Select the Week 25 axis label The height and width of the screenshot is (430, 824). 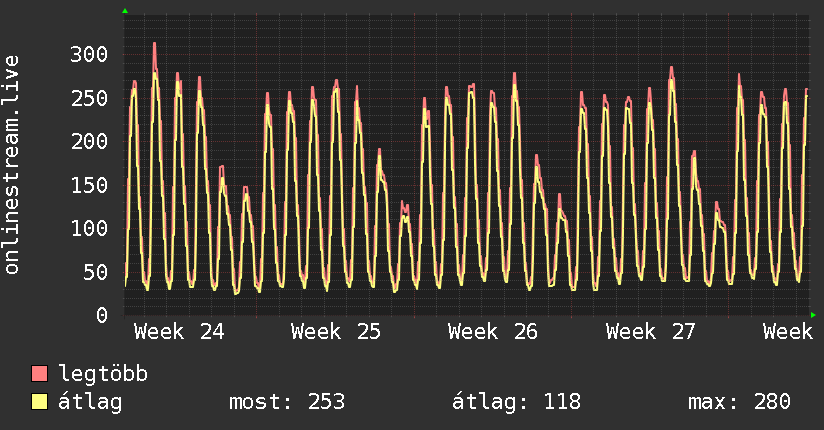click(x=336, y=332)
